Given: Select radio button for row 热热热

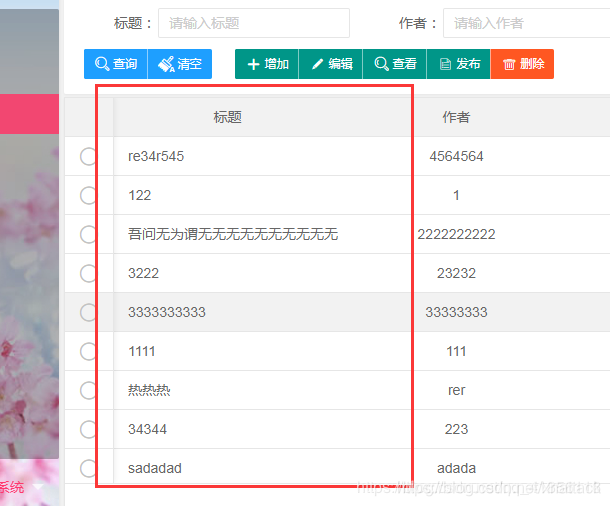Looking at the screenshot, I should (x=89, y=390).
